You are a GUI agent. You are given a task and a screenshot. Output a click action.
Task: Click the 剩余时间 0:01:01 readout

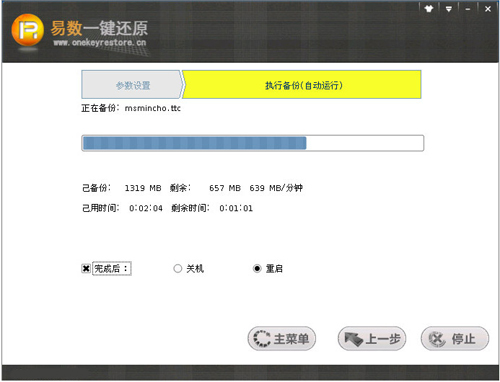tap(212, 208)
